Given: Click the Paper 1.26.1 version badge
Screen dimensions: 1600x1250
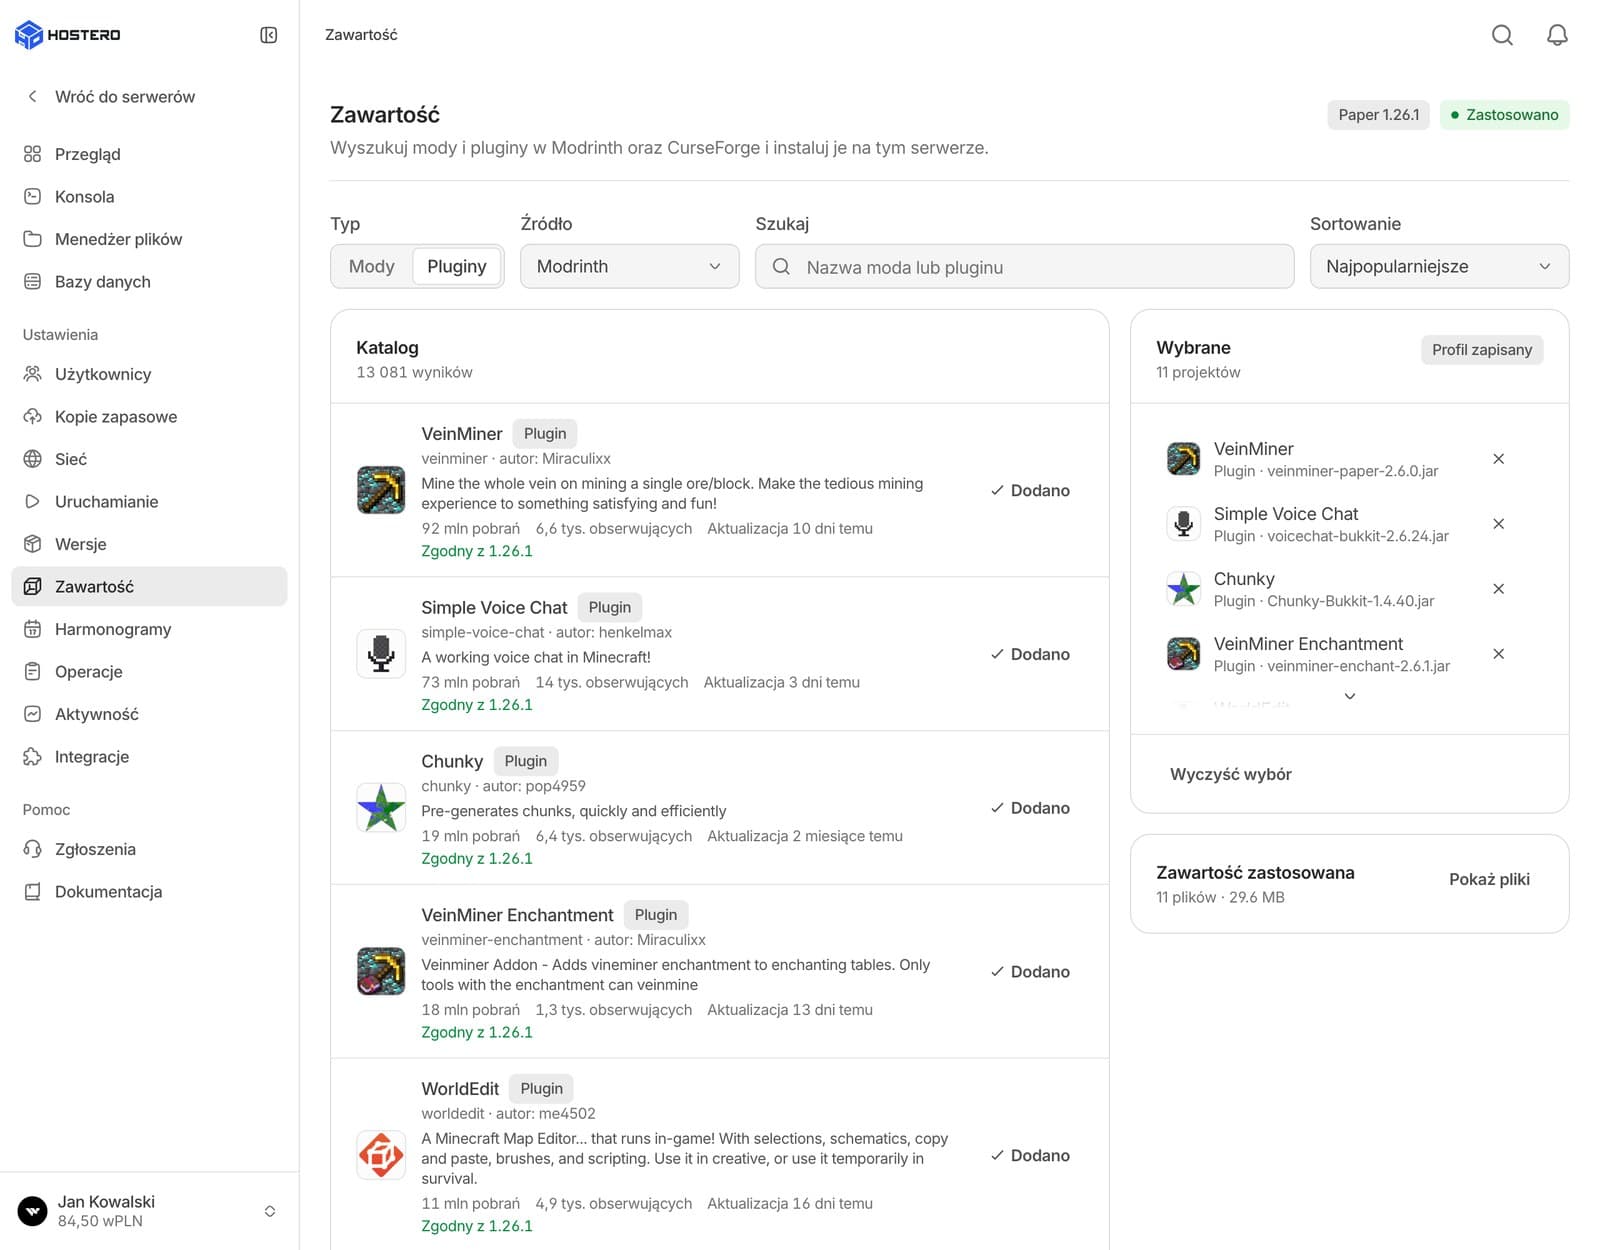Looking at the screenshot, I should tap(1379, 115).
